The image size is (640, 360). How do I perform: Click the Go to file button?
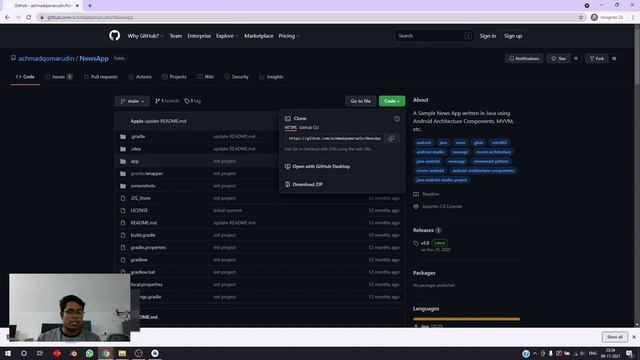(x=360, y=101)
